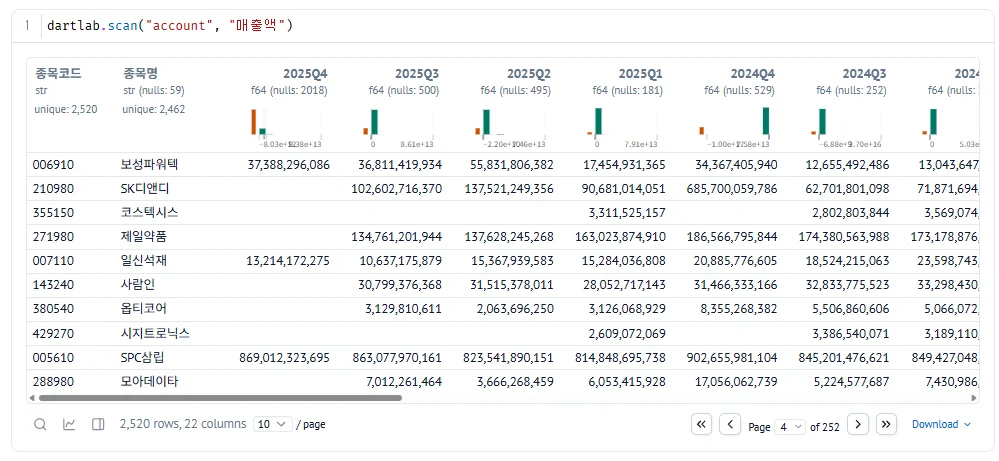Viewport: 999px width, 461px height.
Task: Expand the Download menu
Action: [941, 424]
